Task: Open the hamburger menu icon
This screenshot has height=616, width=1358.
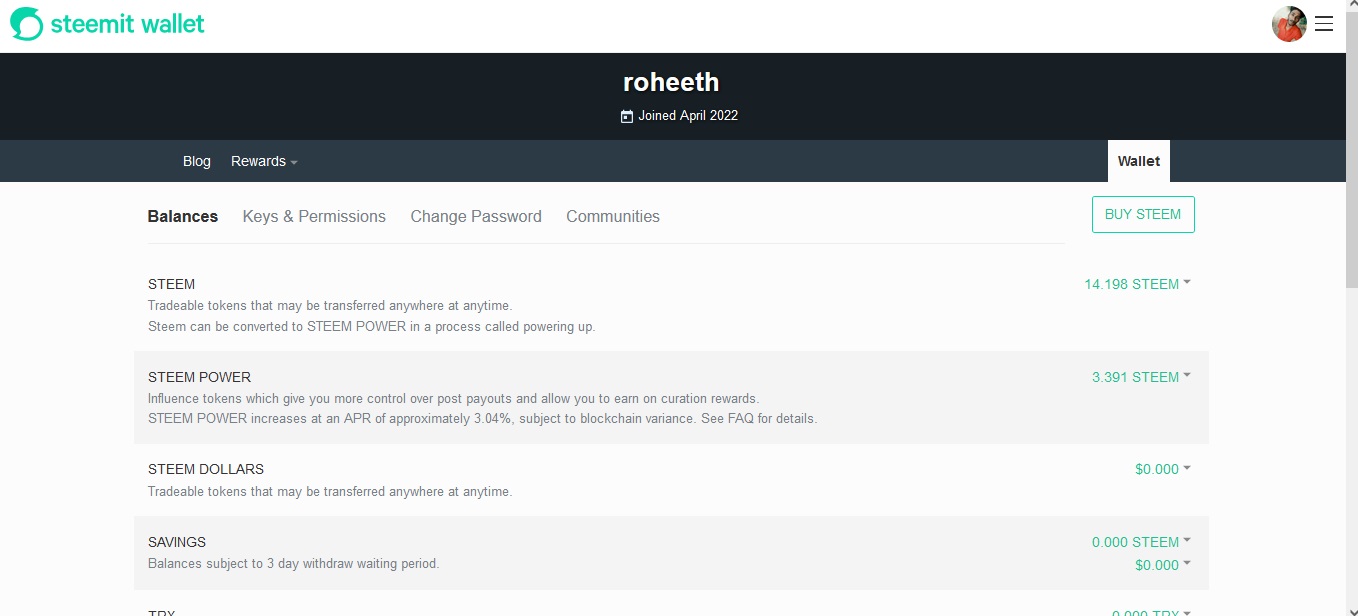Action: point(1324,24)
